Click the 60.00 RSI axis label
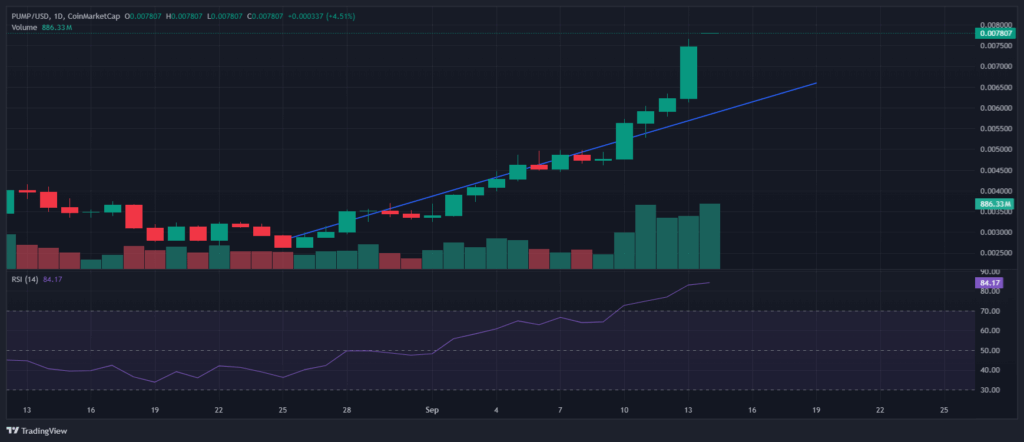Viewport: 1024px width, 442px height. (x=989, y=331)
